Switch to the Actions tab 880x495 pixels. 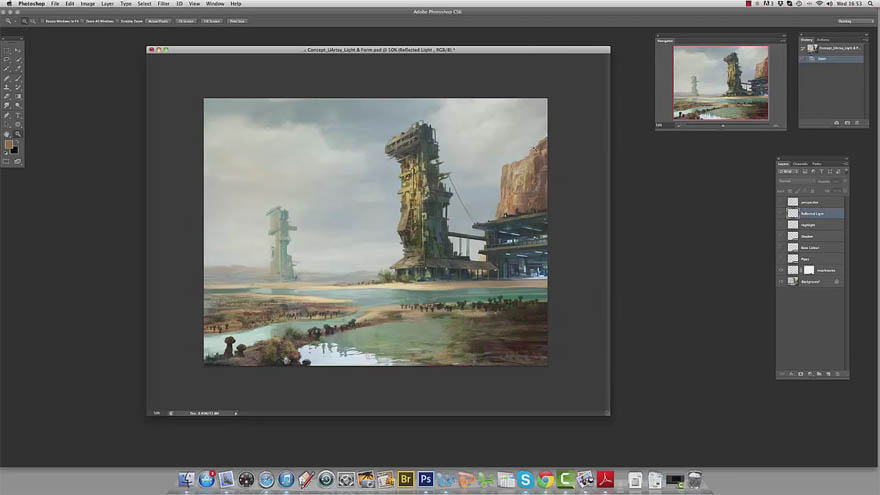823,40
